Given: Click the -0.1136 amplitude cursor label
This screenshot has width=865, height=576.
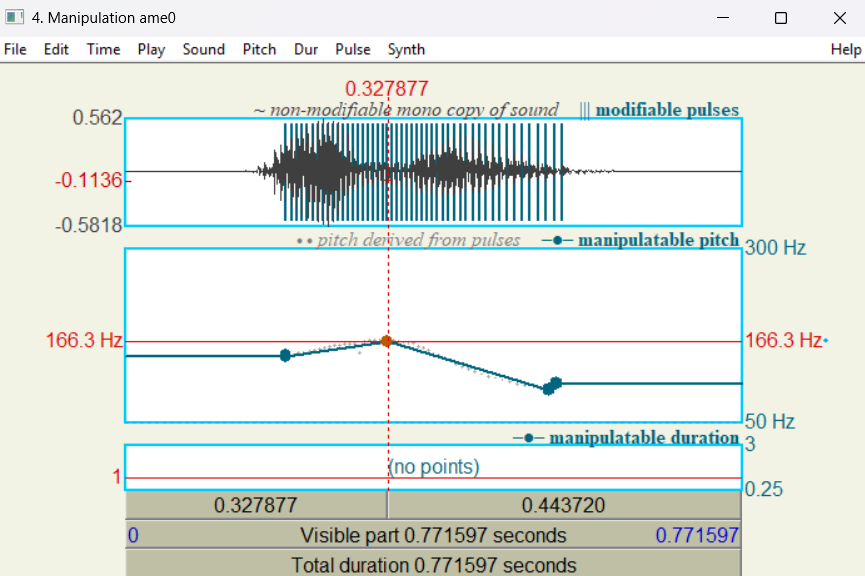Looking at the screenshot, I should [x=88, y=180].
